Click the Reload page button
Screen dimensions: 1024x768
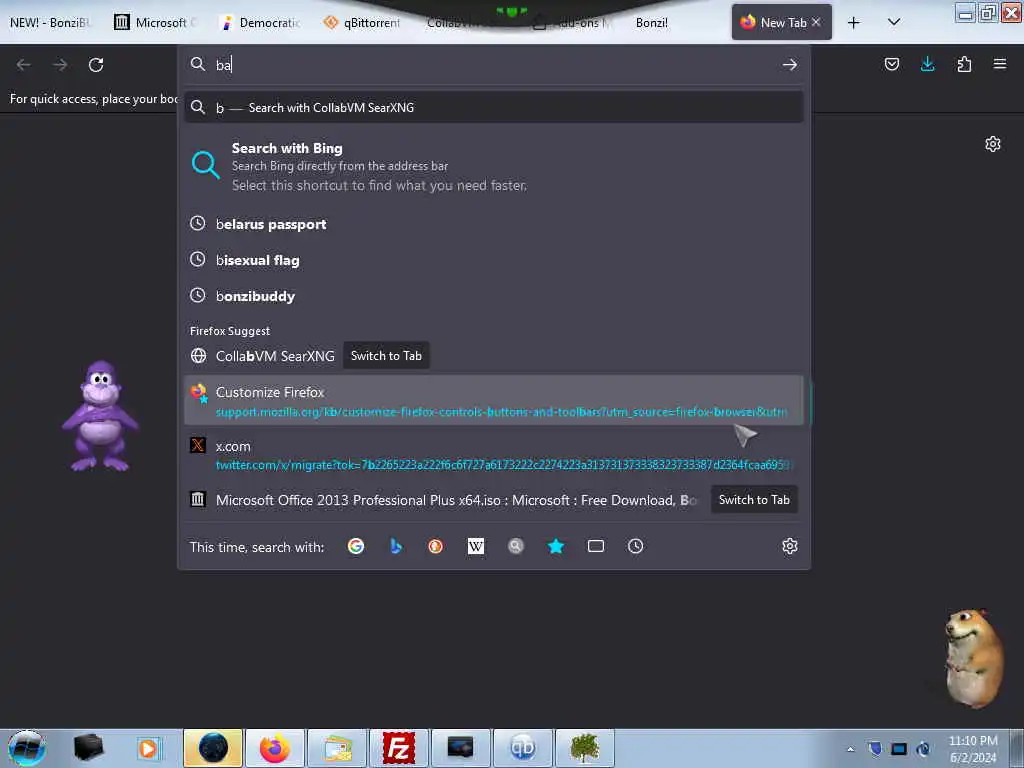tap(96, 65)
